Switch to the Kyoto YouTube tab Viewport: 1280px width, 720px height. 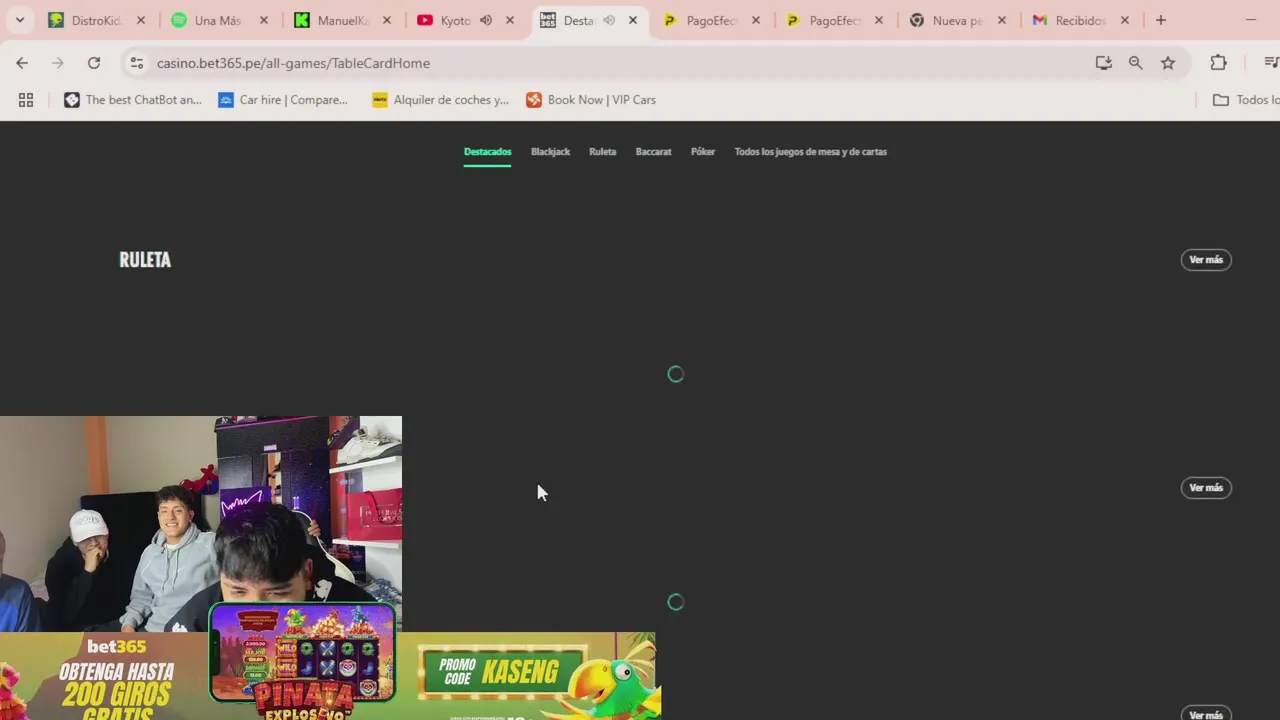pos(456,20)
